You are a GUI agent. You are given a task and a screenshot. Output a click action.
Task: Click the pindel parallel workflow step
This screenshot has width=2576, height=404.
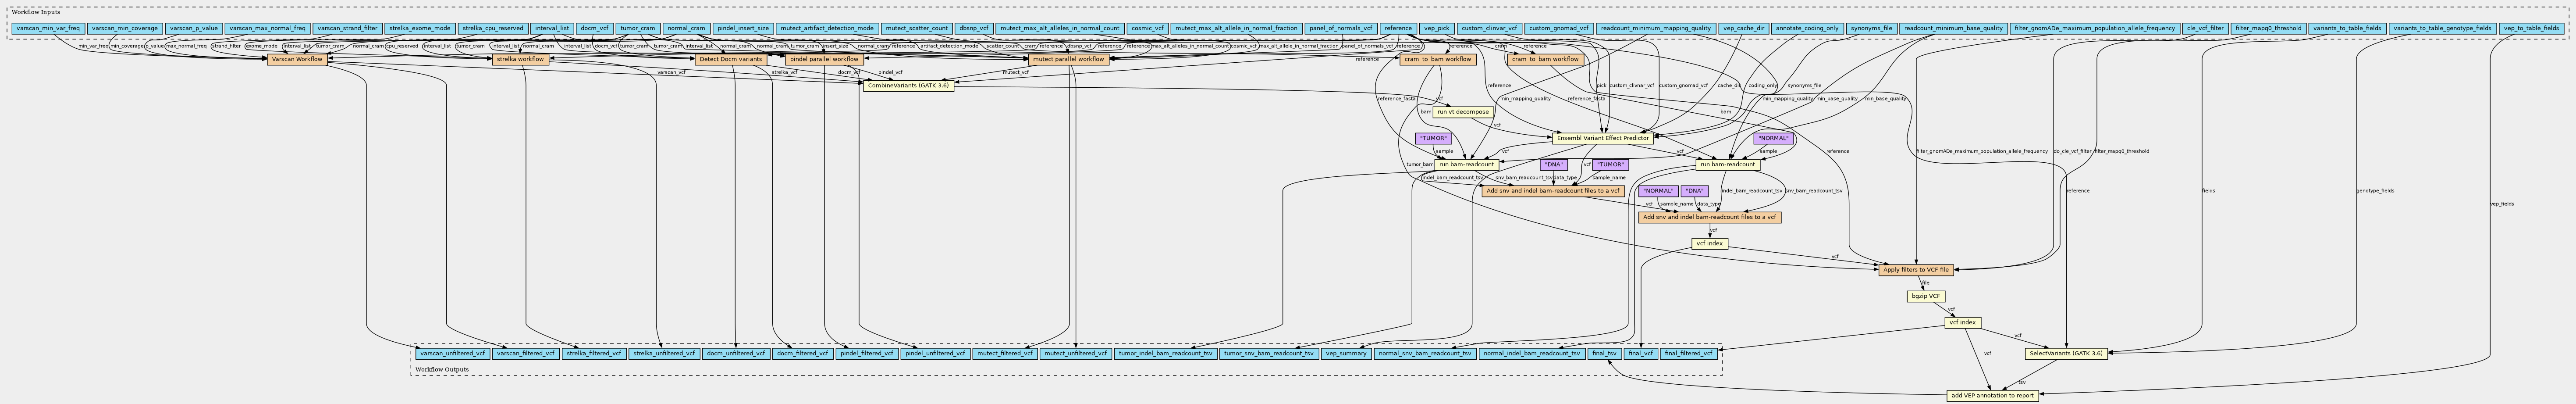[824, 59]
